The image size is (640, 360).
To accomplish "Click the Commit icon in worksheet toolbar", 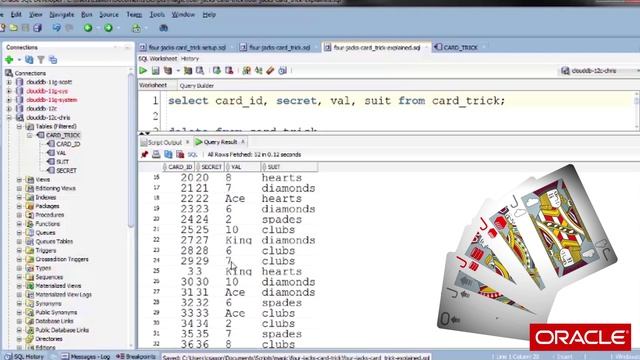I will [217, 70].
